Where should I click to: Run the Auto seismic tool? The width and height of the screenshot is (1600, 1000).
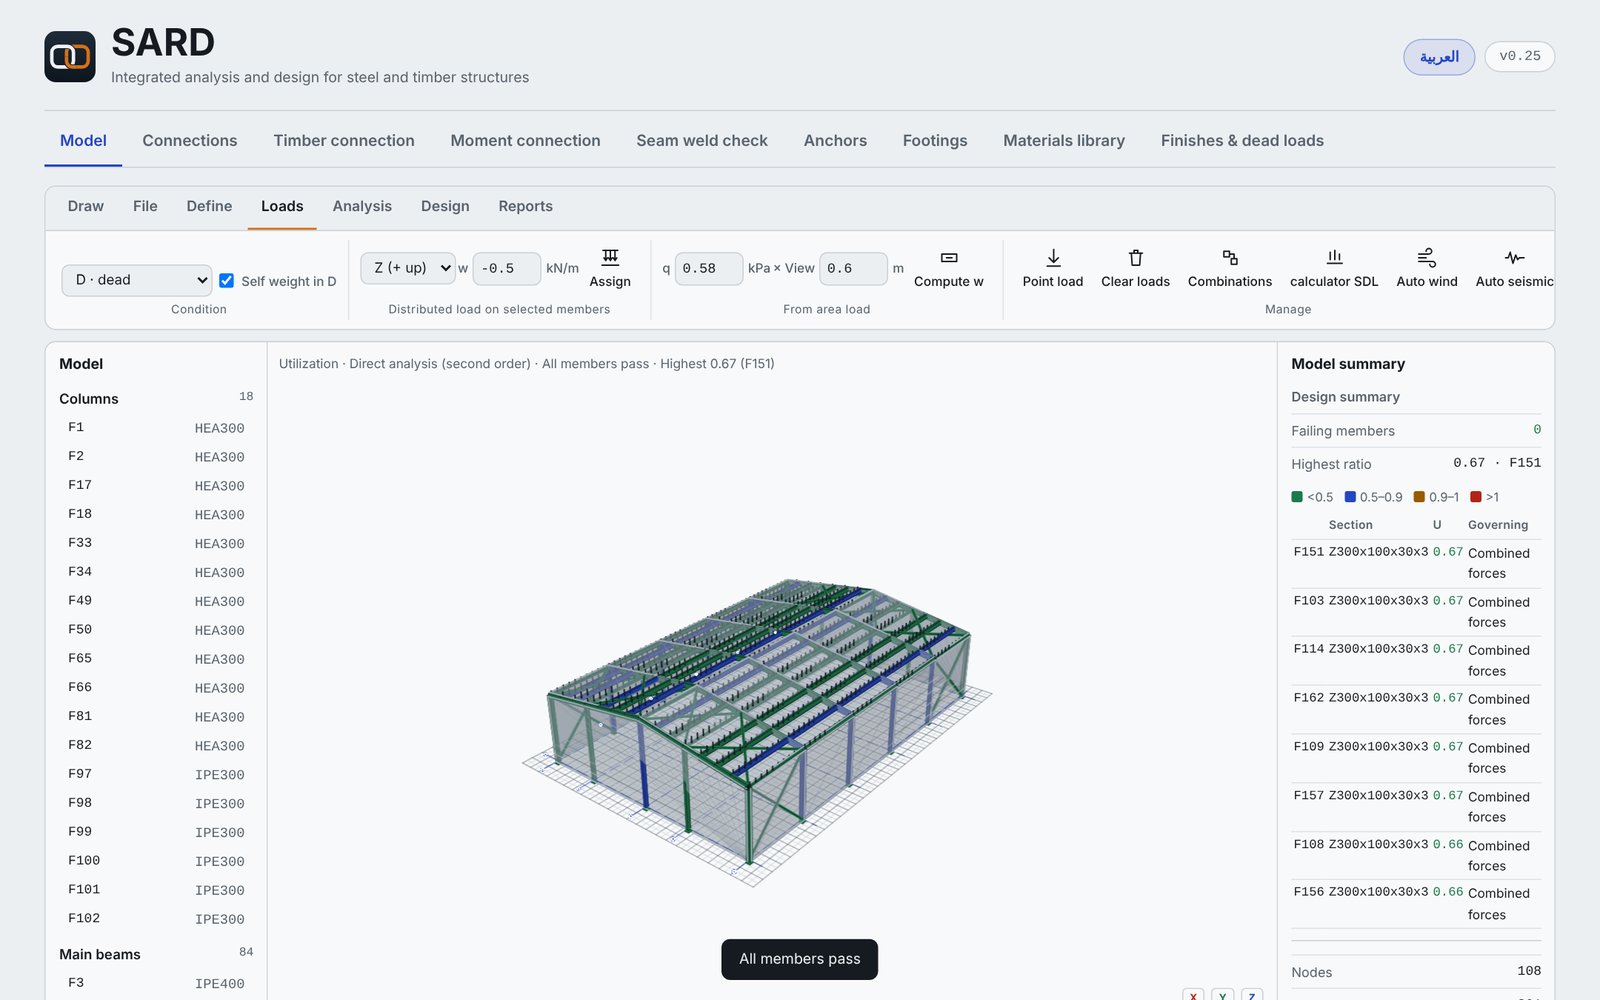1514,268
